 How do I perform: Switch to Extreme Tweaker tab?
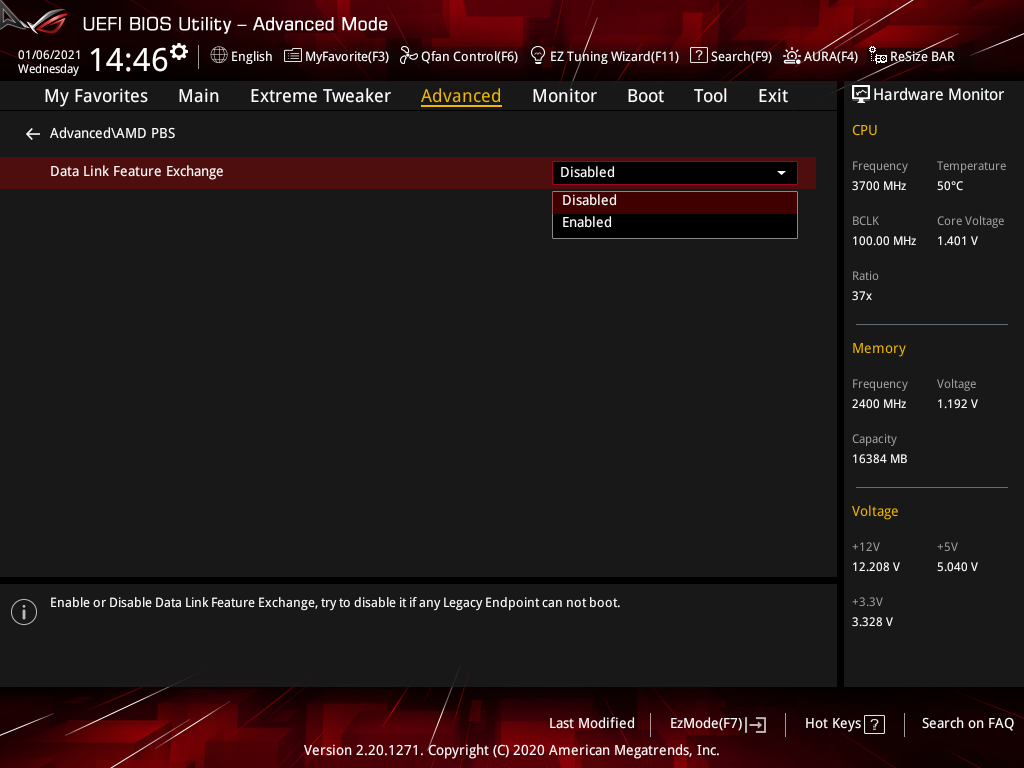[320, 96]
